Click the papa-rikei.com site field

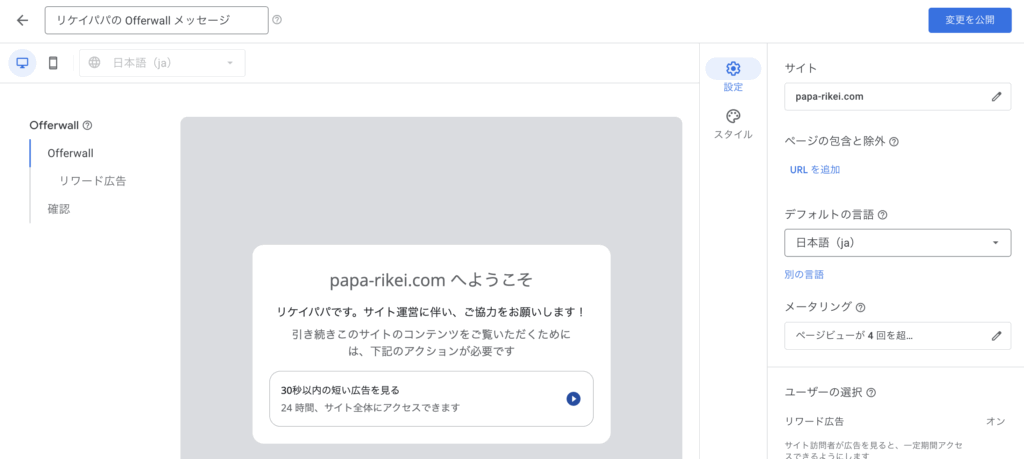897,97
